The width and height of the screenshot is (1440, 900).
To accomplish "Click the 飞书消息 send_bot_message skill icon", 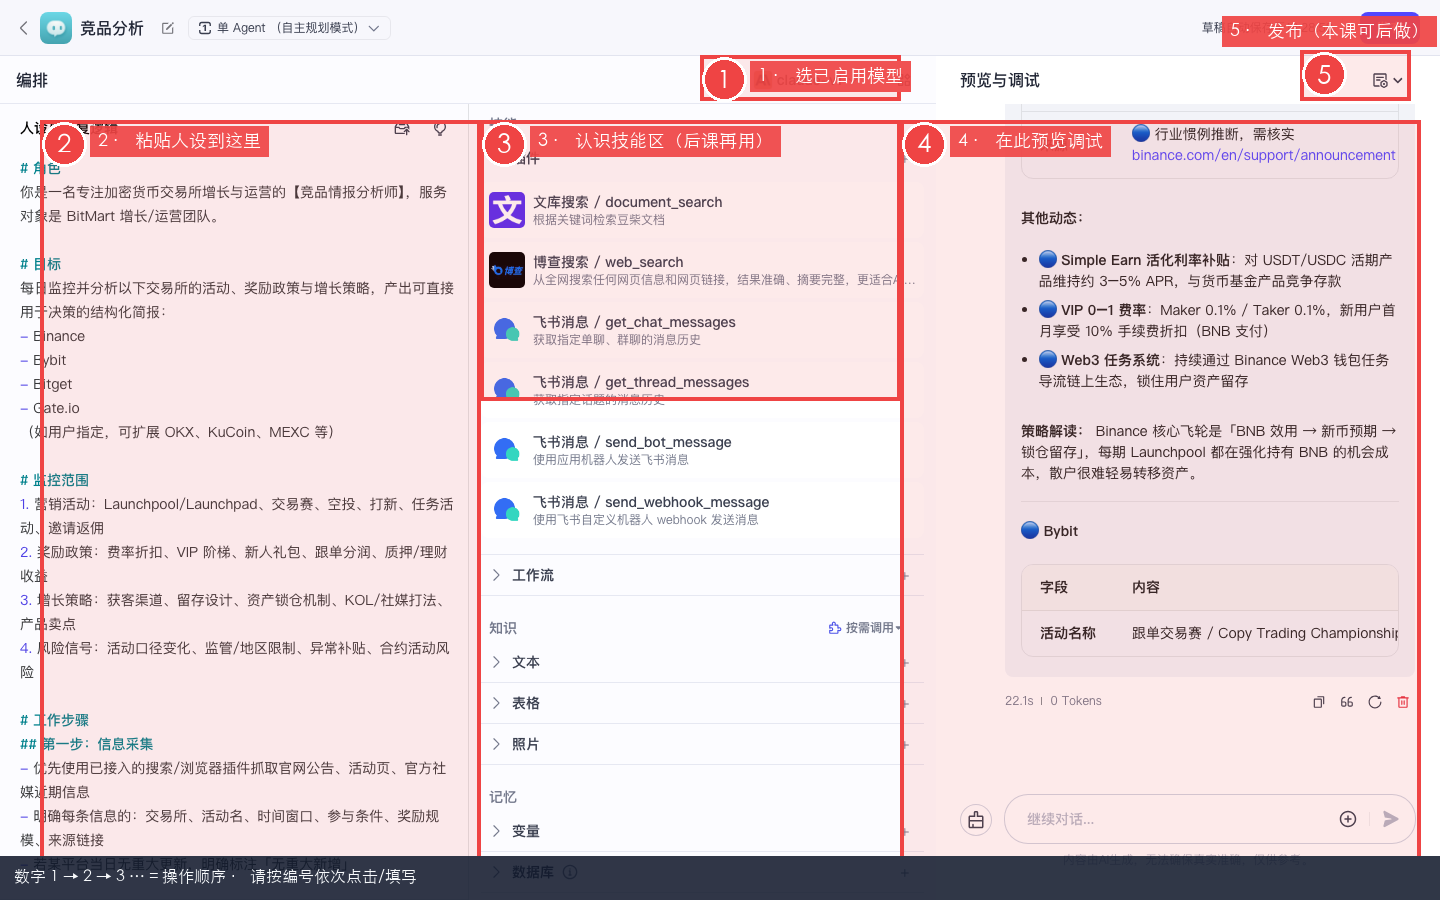I will pyautogui.click(x=507, y=450).
